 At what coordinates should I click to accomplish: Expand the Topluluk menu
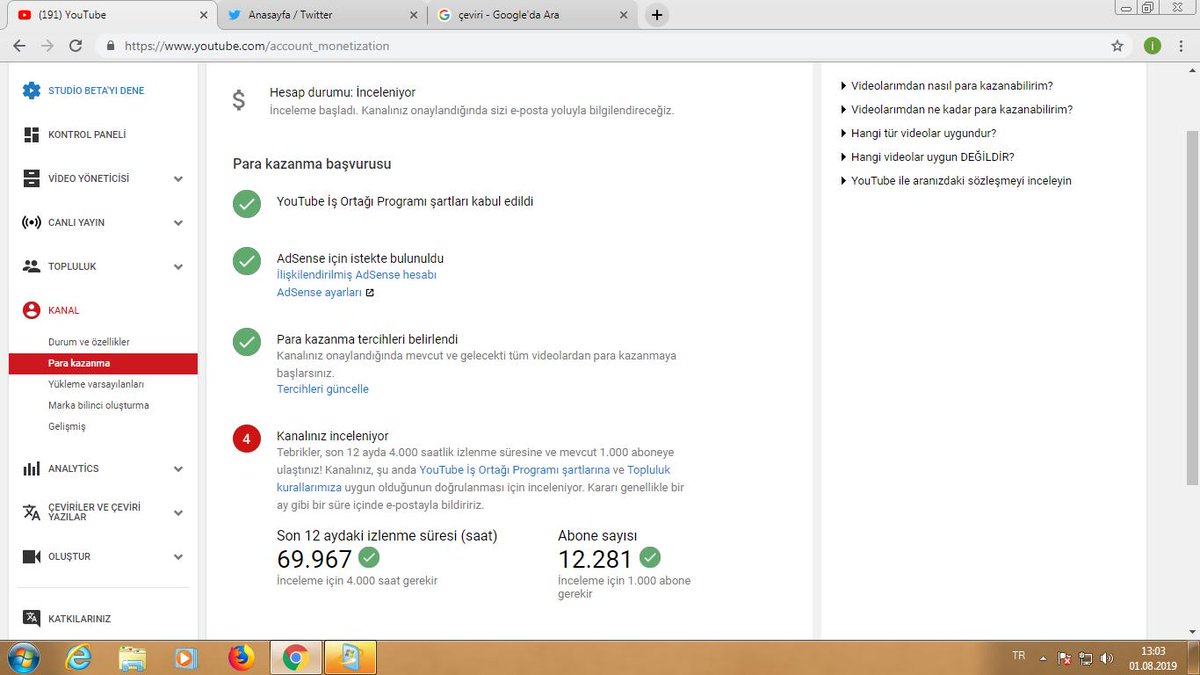(x=178, y=267)
